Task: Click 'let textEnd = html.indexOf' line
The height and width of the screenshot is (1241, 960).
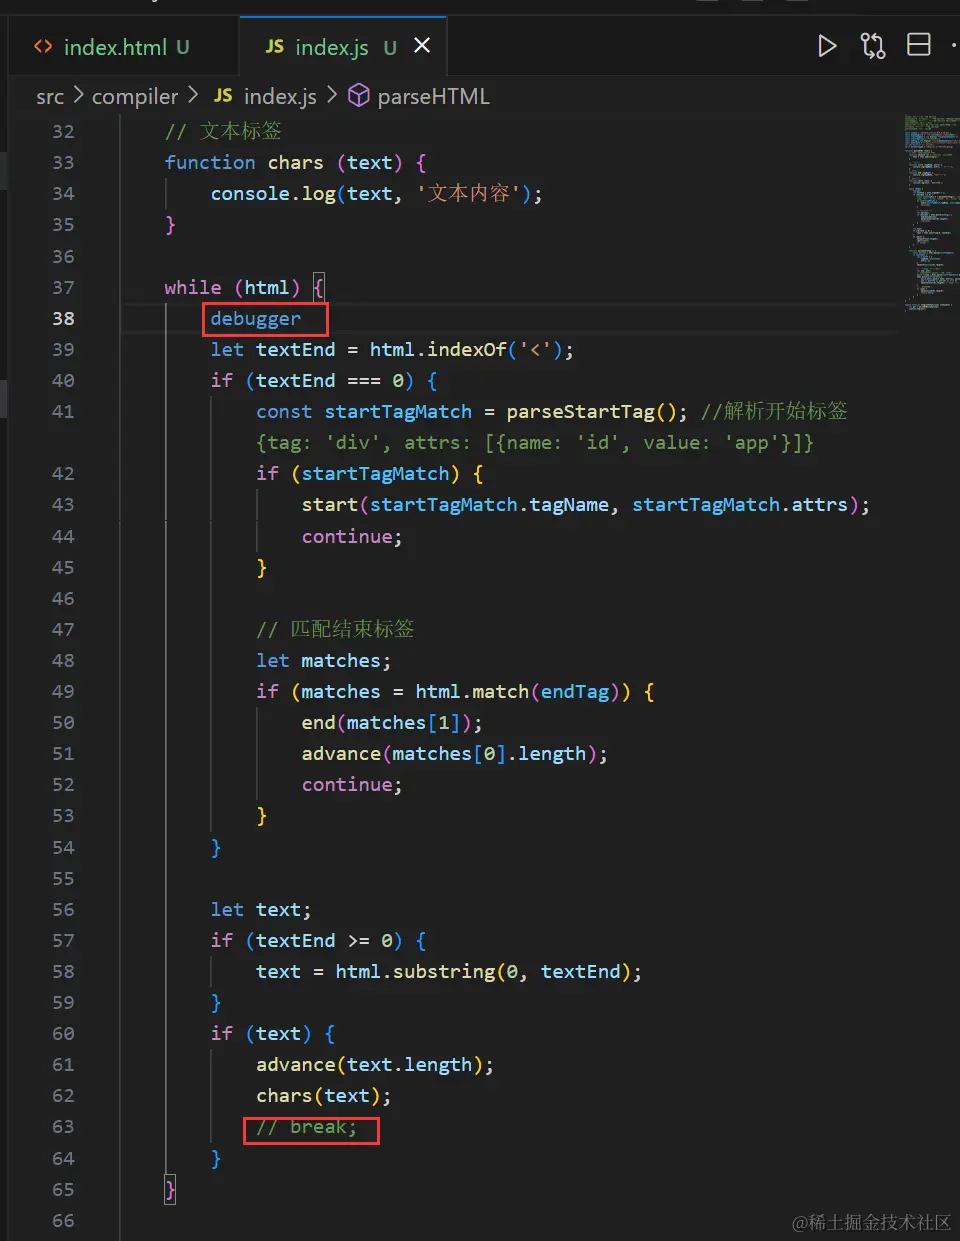Action: point(392,350)
